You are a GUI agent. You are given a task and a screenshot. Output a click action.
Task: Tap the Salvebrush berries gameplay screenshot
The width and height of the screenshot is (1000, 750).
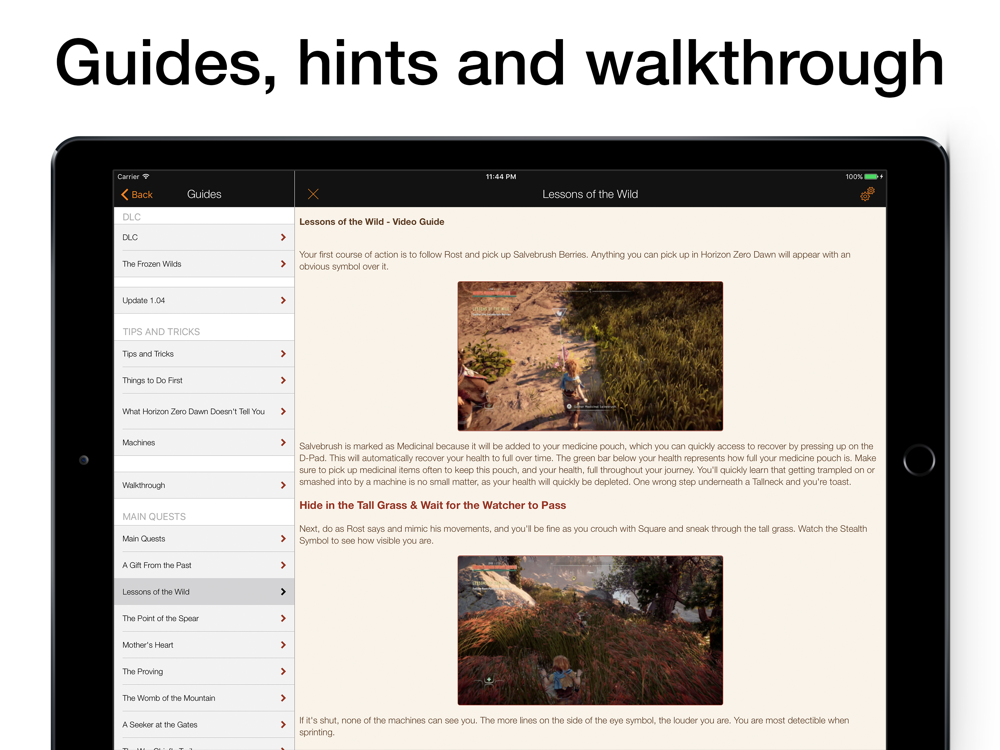pyautogui.click(x=590, y=356)
